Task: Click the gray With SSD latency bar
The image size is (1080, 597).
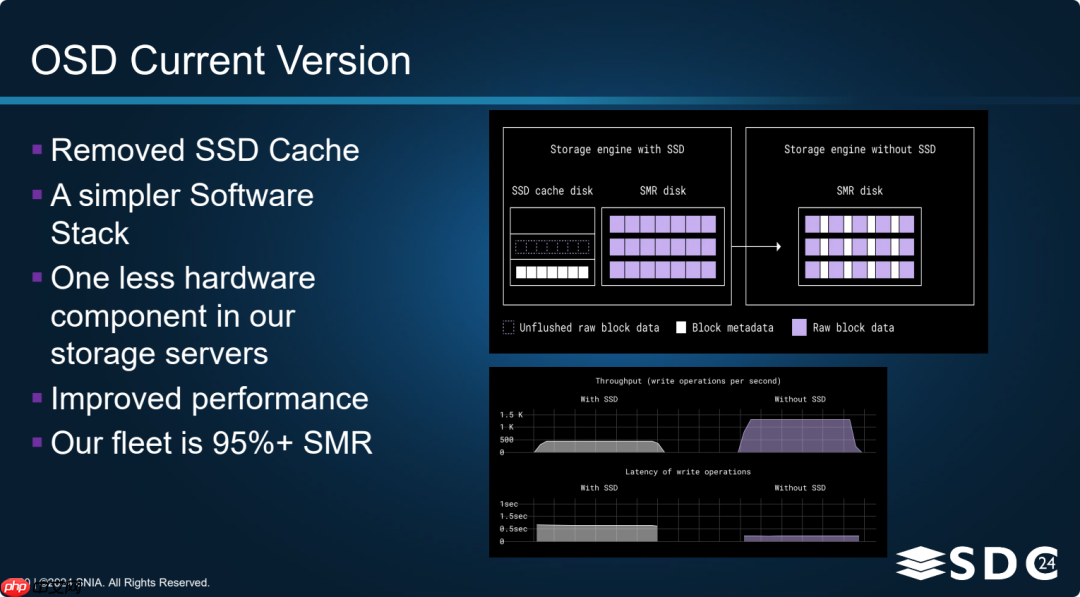Action: tap(597, 533)
